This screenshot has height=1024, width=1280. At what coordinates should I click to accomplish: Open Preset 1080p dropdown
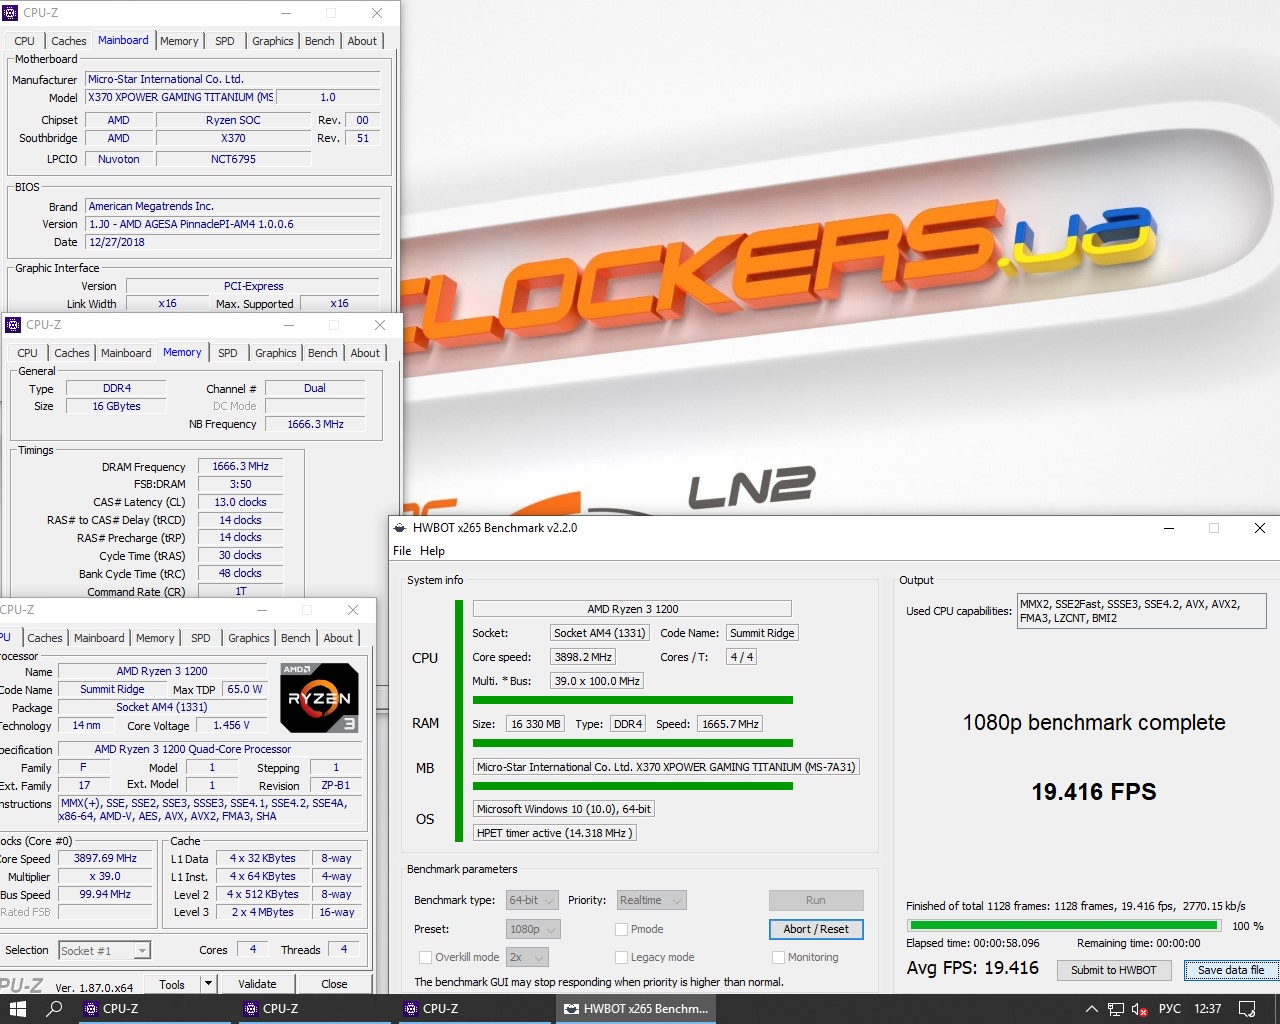(533, 929)
